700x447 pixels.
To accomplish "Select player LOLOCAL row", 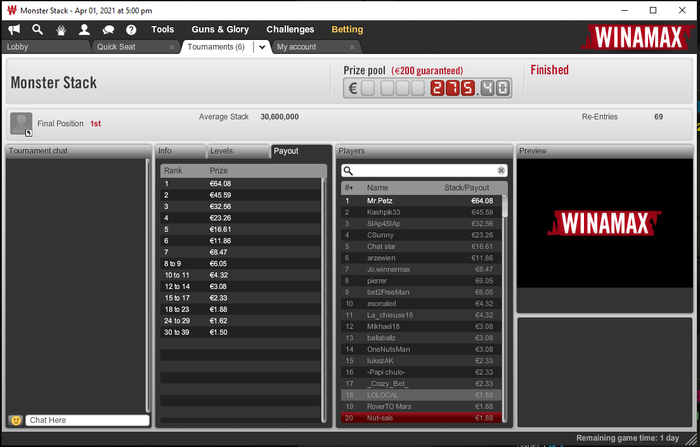I will click(421, 395).
